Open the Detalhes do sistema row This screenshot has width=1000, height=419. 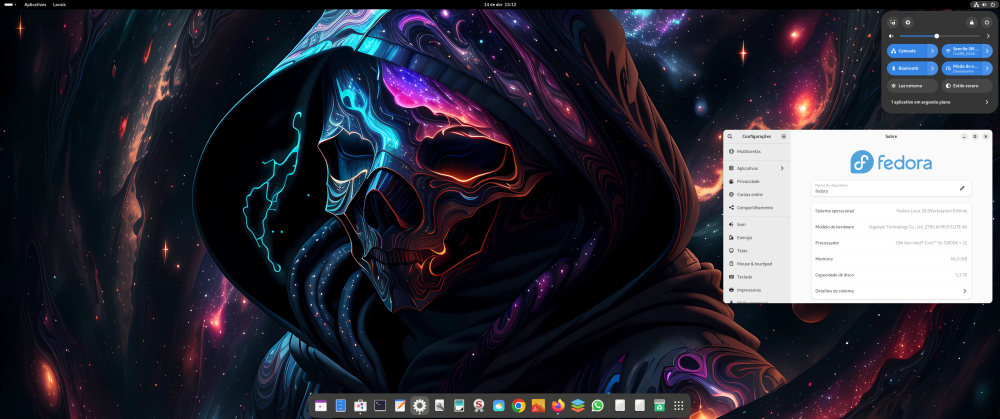pos(891,291)
